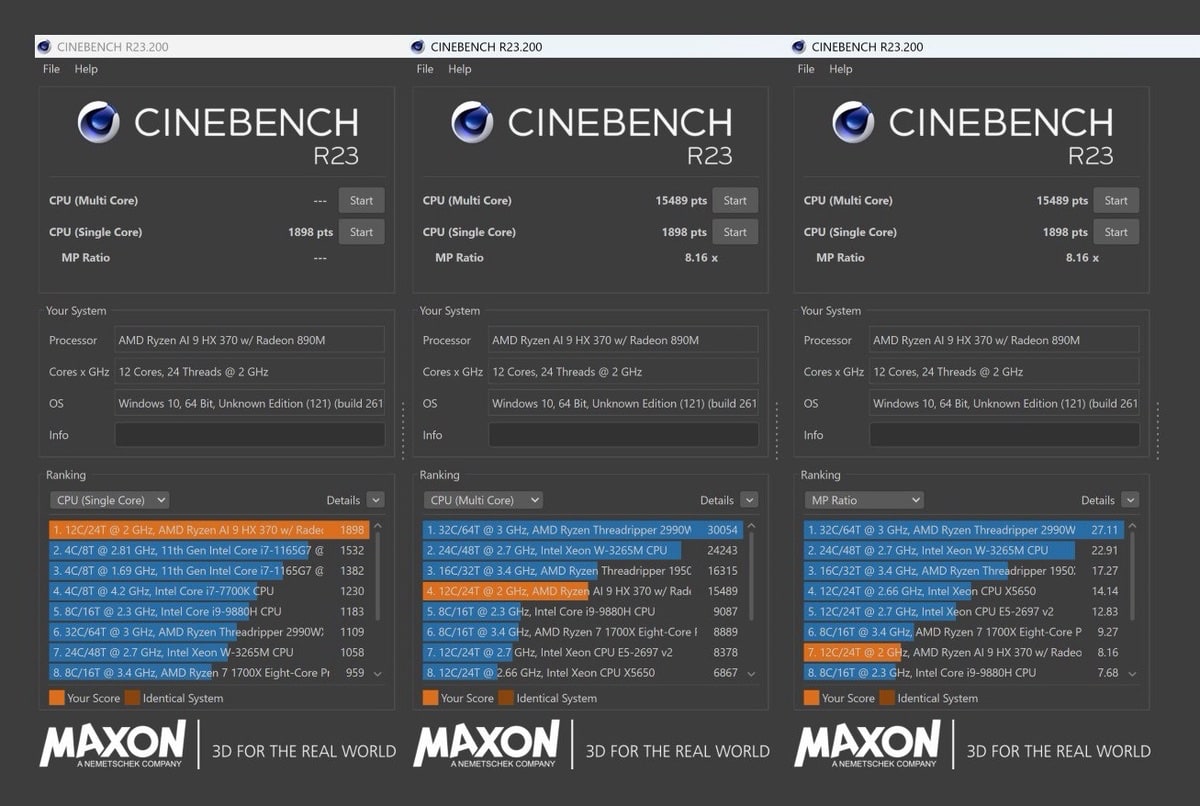Select the Intel Core i7-7700K ranking entry
This screenshot has height=806, width=1200.
tap(200, 591)
